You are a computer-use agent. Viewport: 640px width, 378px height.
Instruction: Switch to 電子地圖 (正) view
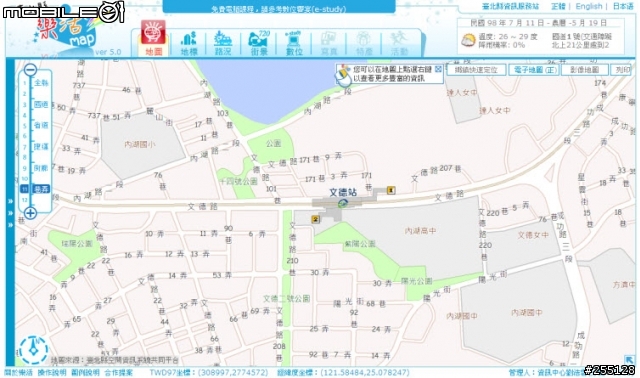535,70
